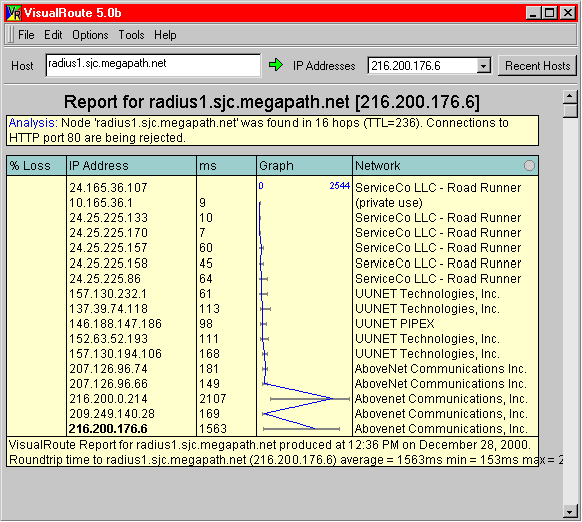Click IP address 24.25.225.170

pos(108,233)
